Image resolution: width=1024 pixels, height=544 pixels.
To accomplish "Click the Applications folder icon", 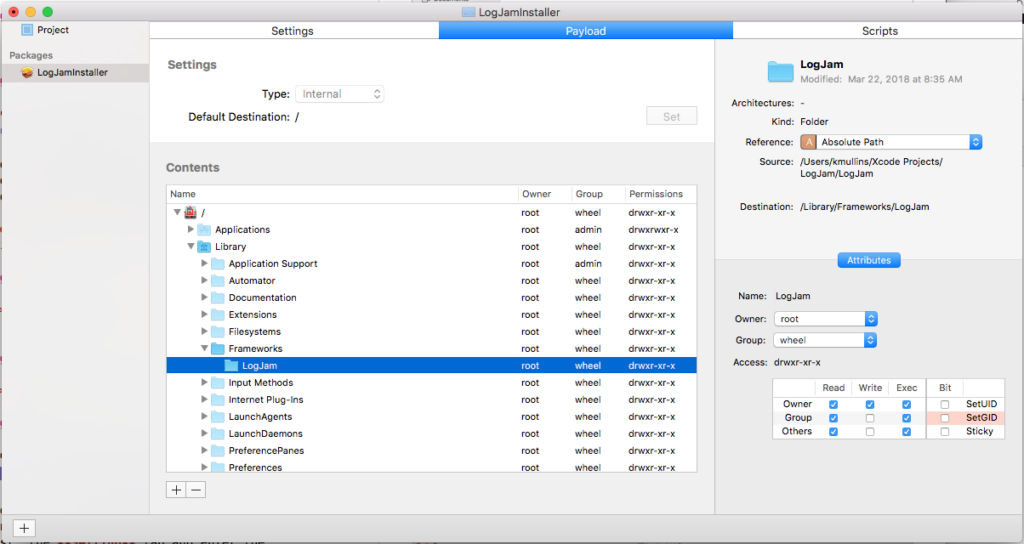I will coord(204,230).
